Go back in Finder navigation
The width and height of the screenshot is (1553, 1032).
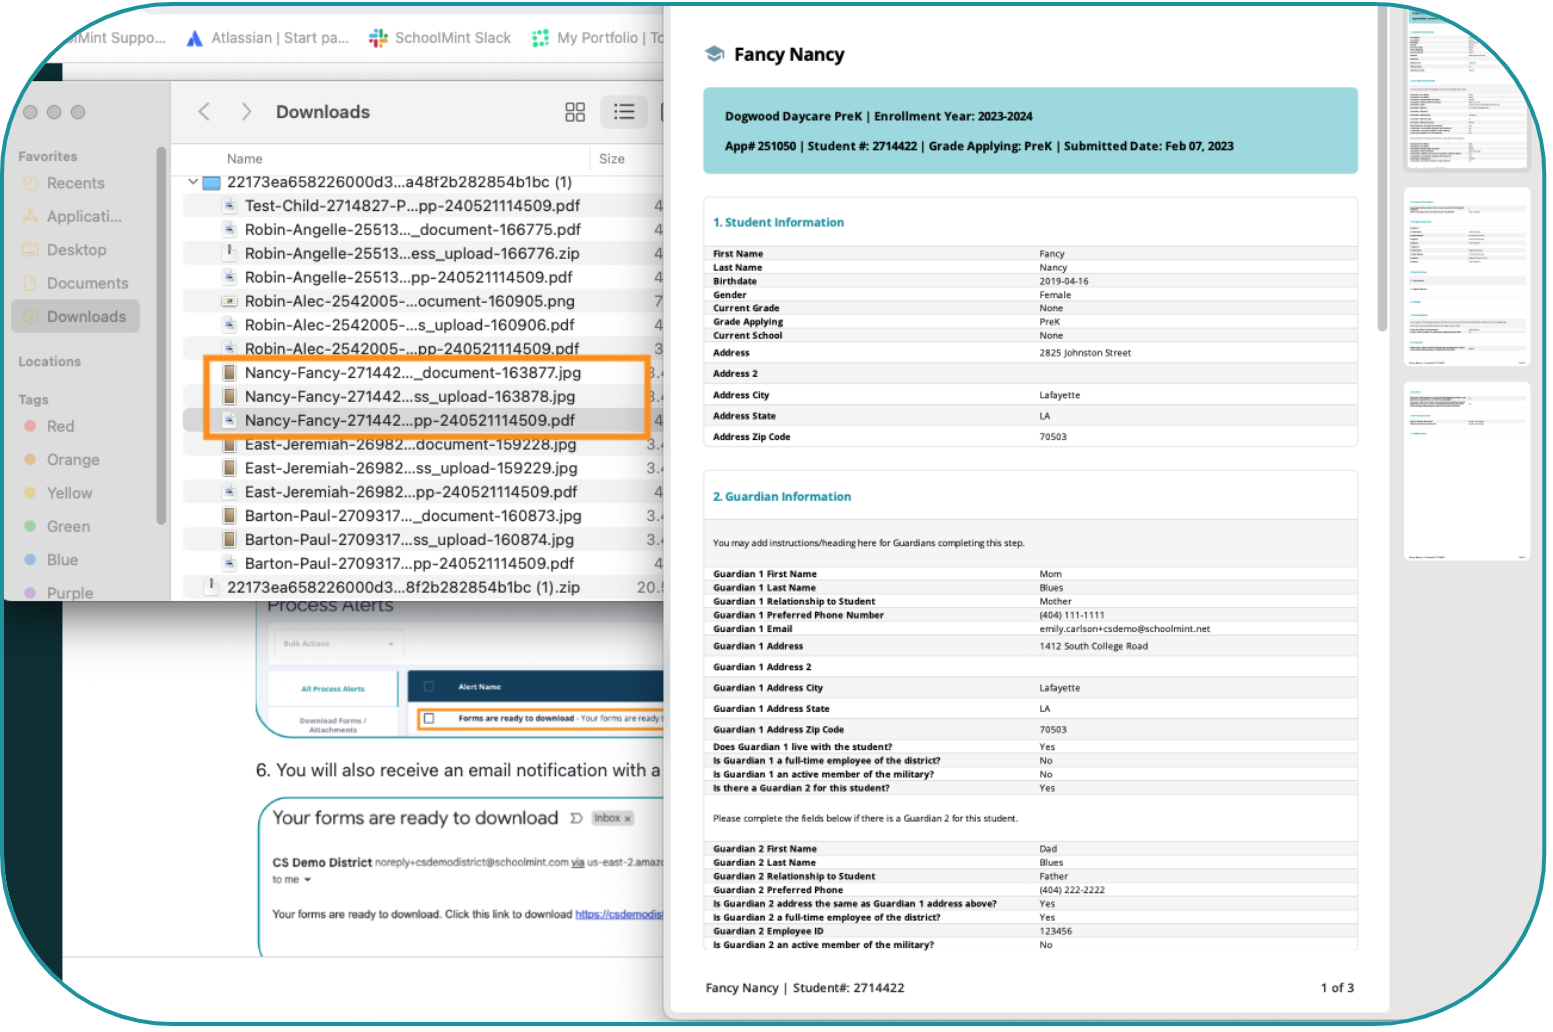coord(204,112)
